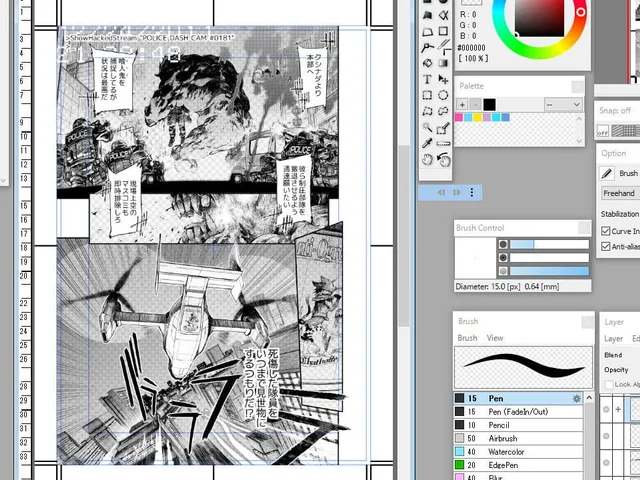Click the canvas vertical scrollbar
This screenshot has width=640, height=480.
coord(404,236)
